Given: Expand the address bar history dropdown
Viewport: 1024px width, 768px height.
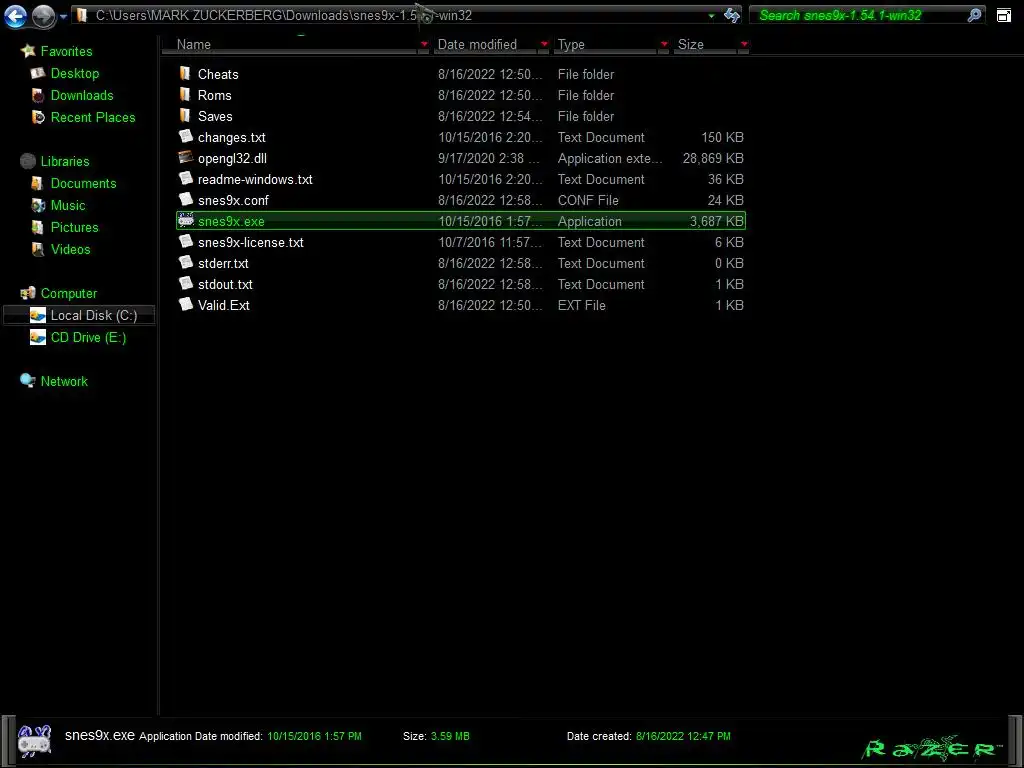Looking at the screenshot, I should (x=711, y=16).
